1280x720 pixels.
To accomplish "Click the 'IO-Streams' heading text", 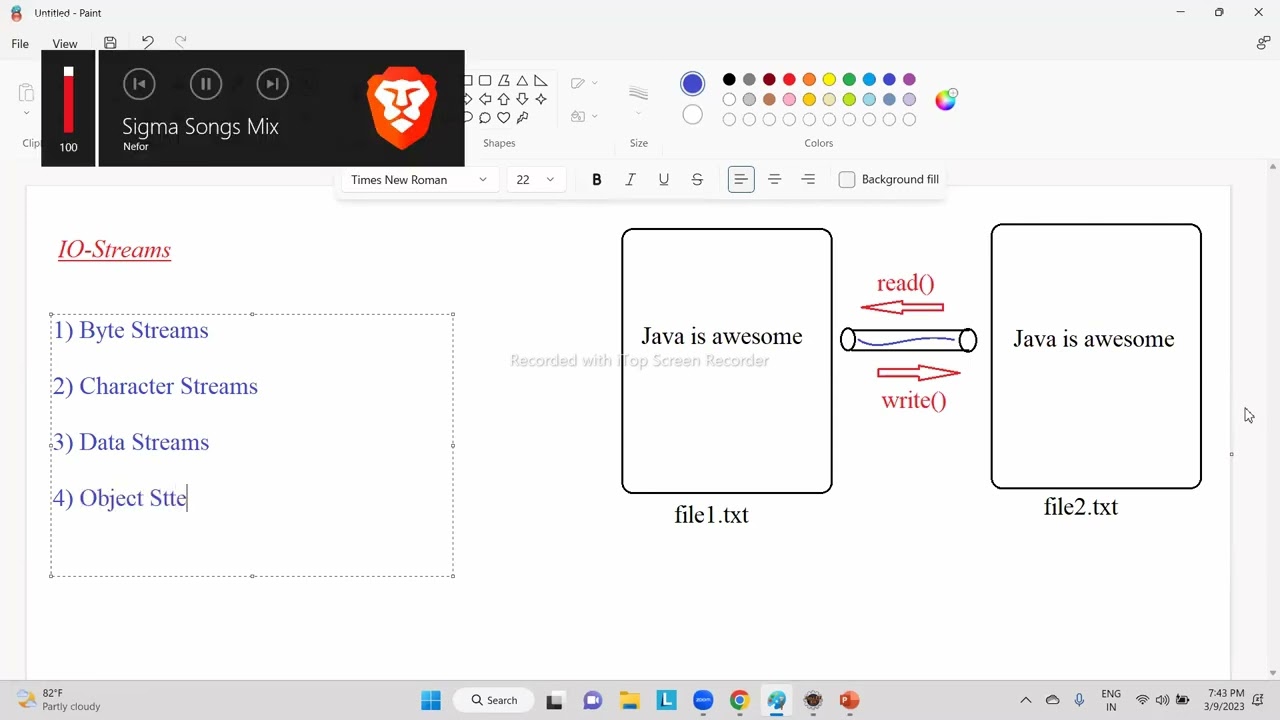I will [114, 250].
